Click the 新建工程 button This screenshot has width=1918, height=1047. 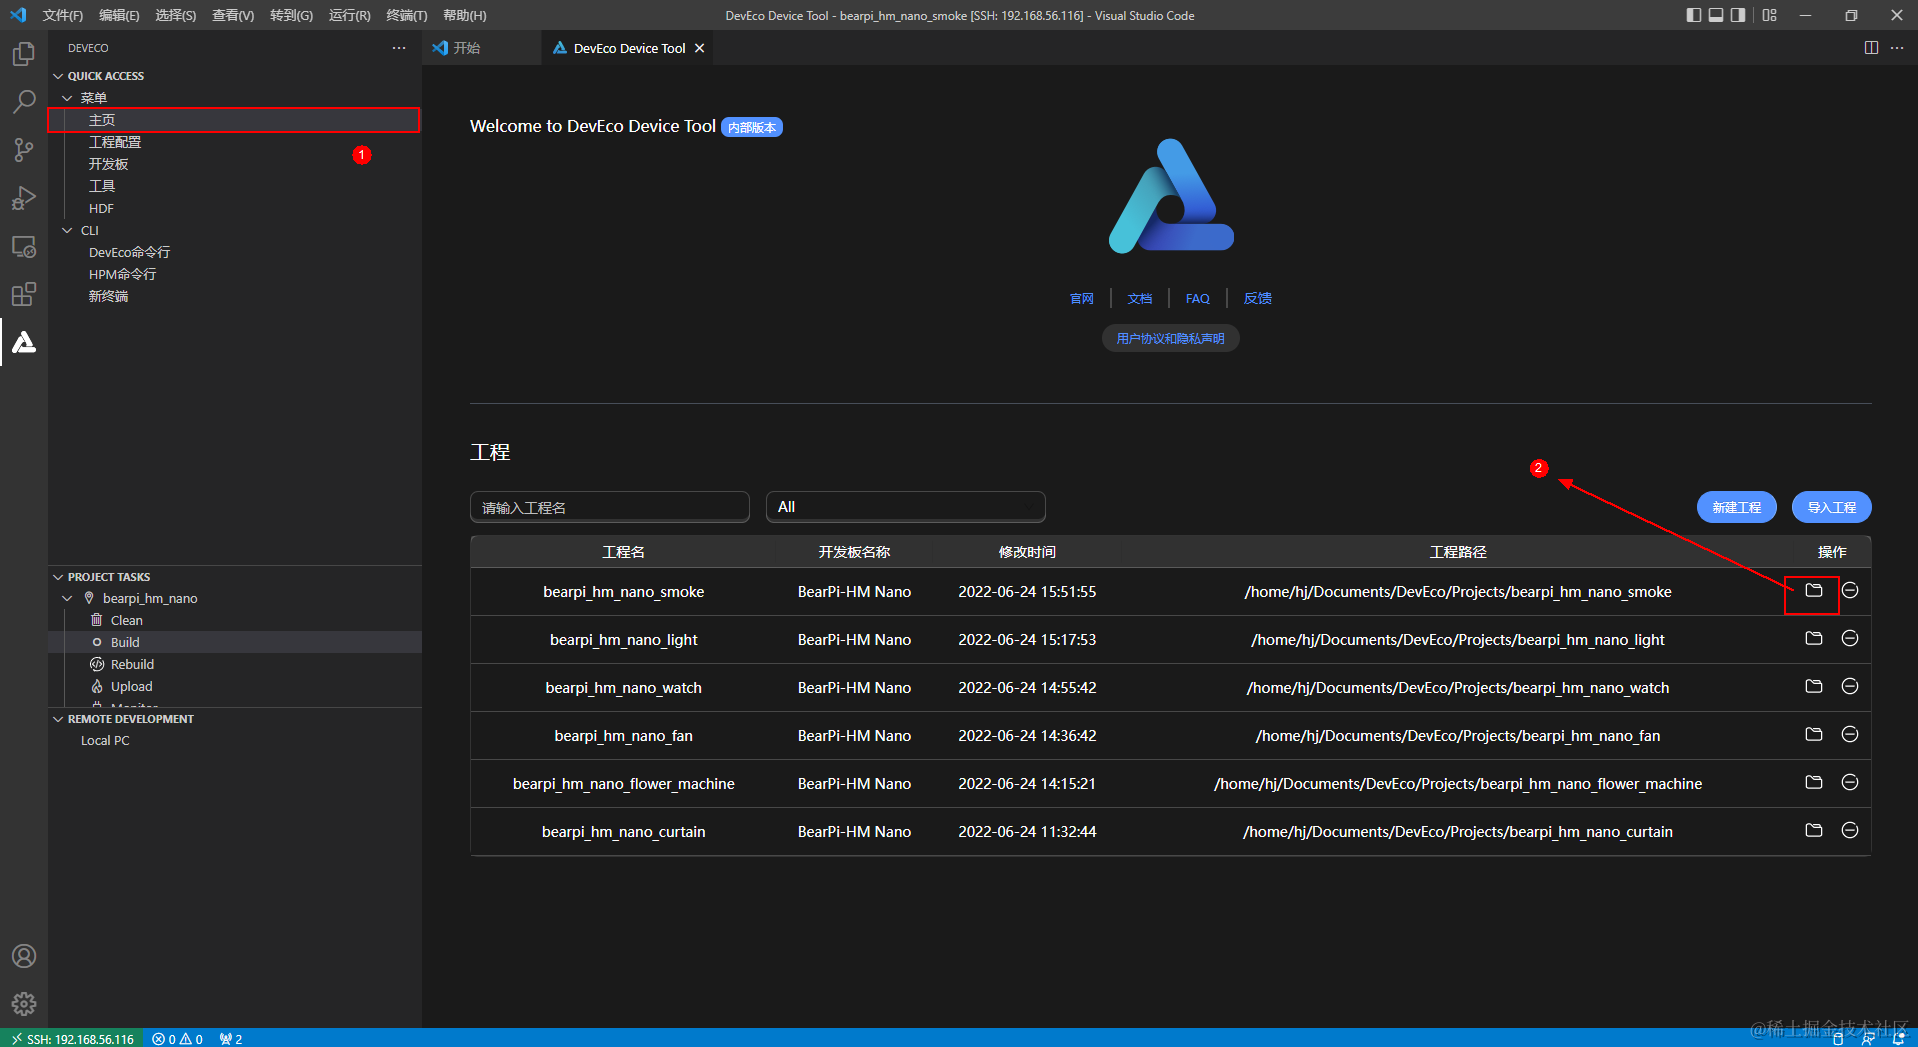(1737, 507)
